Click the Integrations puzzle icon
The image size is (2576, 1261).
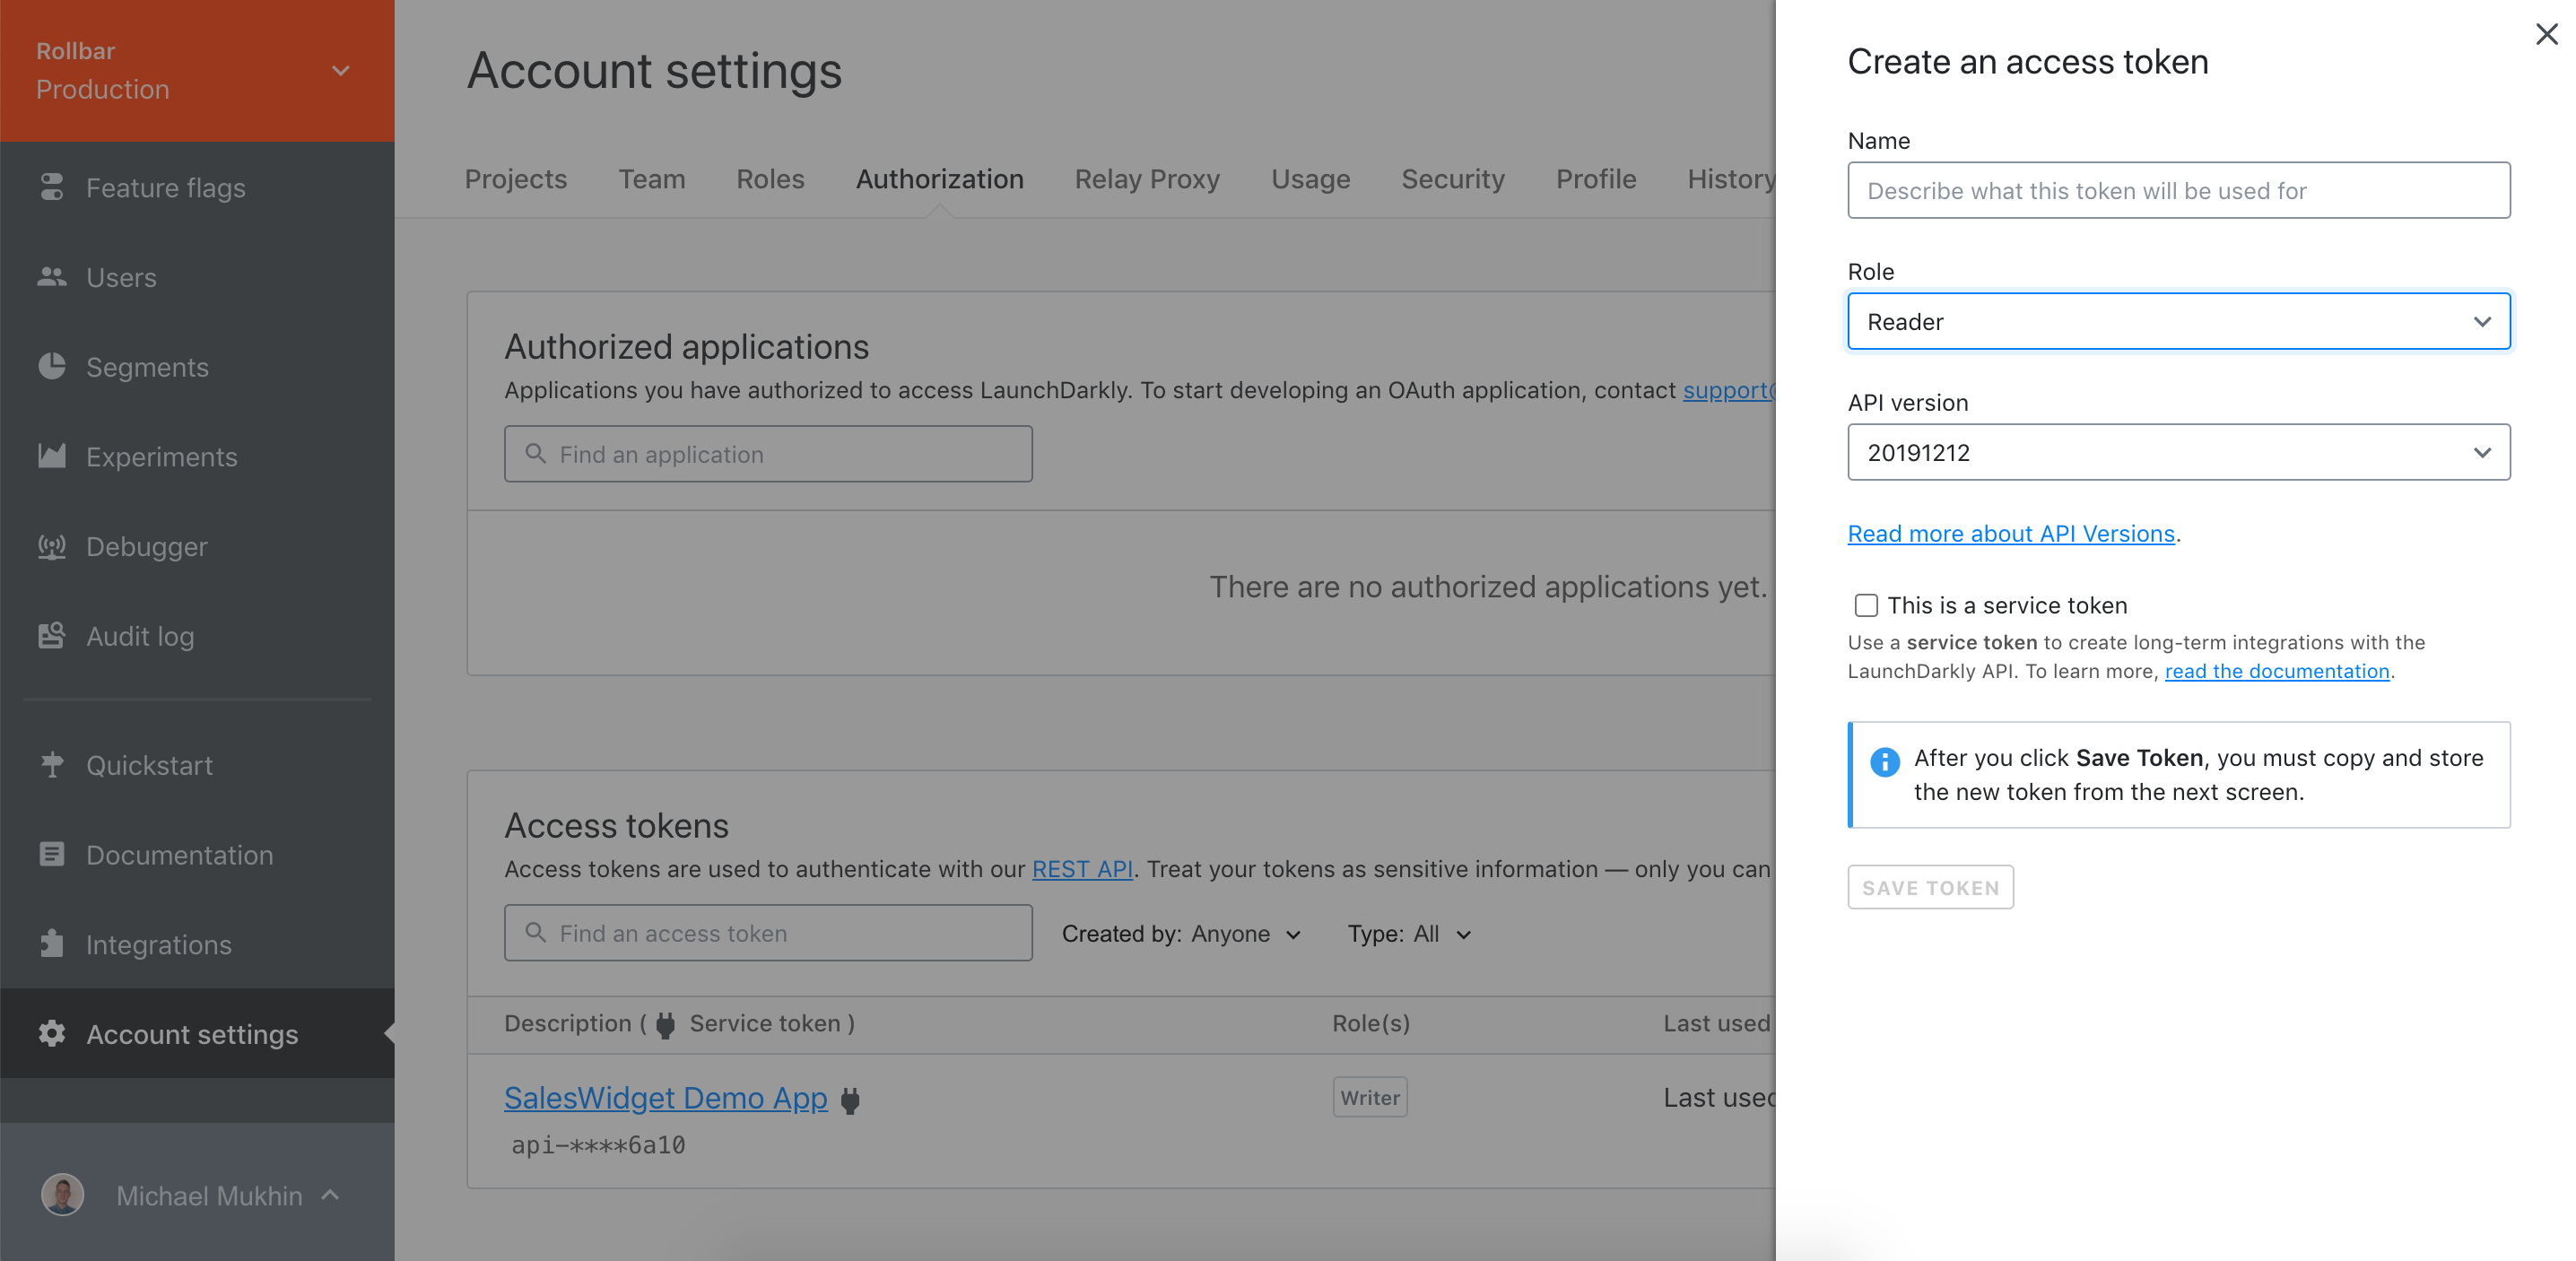[x=51, y=943]
